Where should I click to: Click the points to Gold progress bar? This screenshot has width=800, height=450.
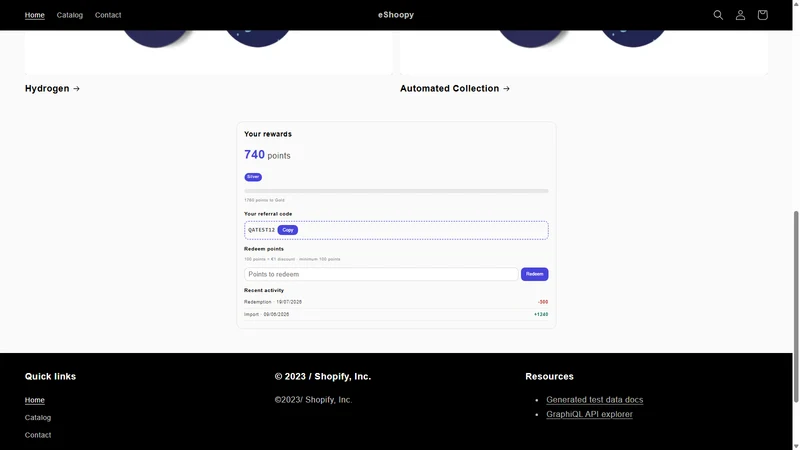(x=396, y=191)
